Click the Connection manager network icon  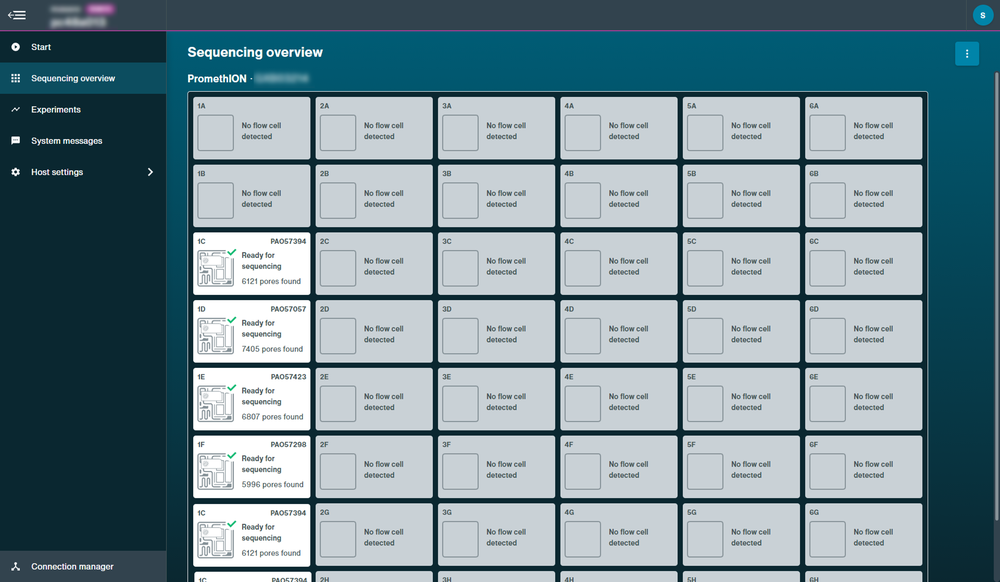pyautogui.click(x=15, y=567)
